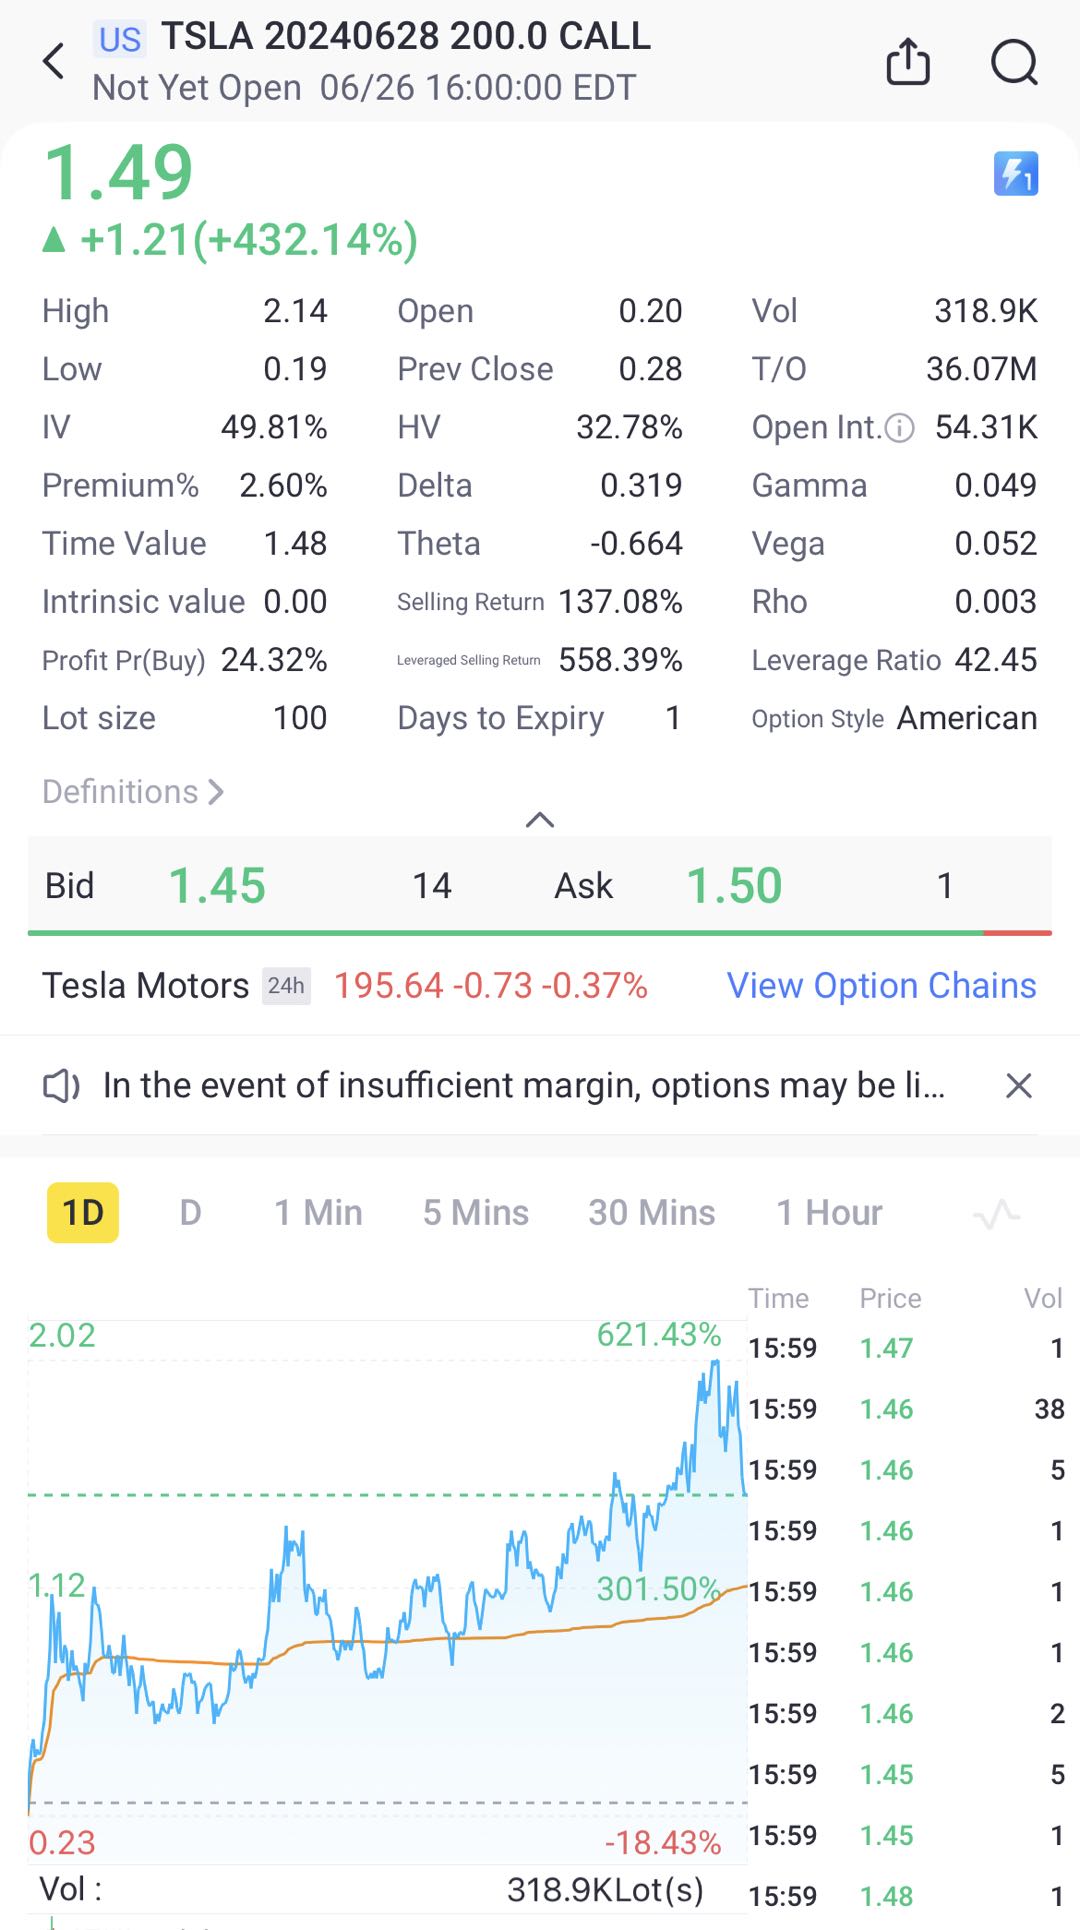Image resolution: width=1080 pixels, height=1930 pixels.
Task: Select the 1 Hour chart tab
Action: click(829, 1213)
